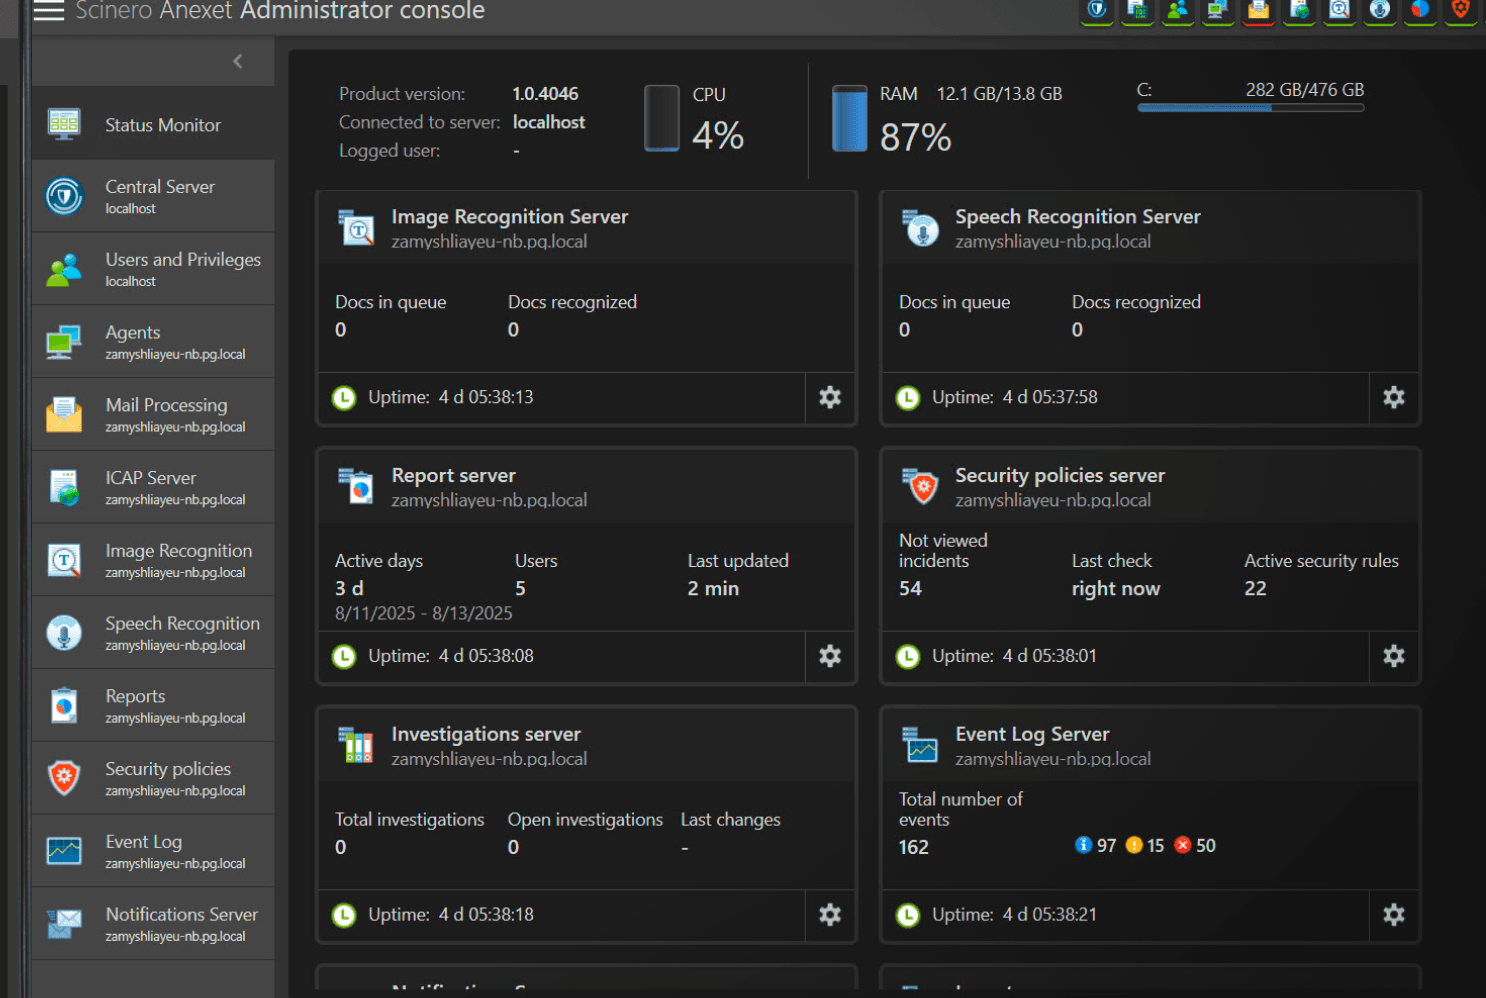Click Uptime 4 d 05:38:18 on Investigations server
Viewport: 1486px width, 998px height.
pyautogui.click(x=451, y=914)
